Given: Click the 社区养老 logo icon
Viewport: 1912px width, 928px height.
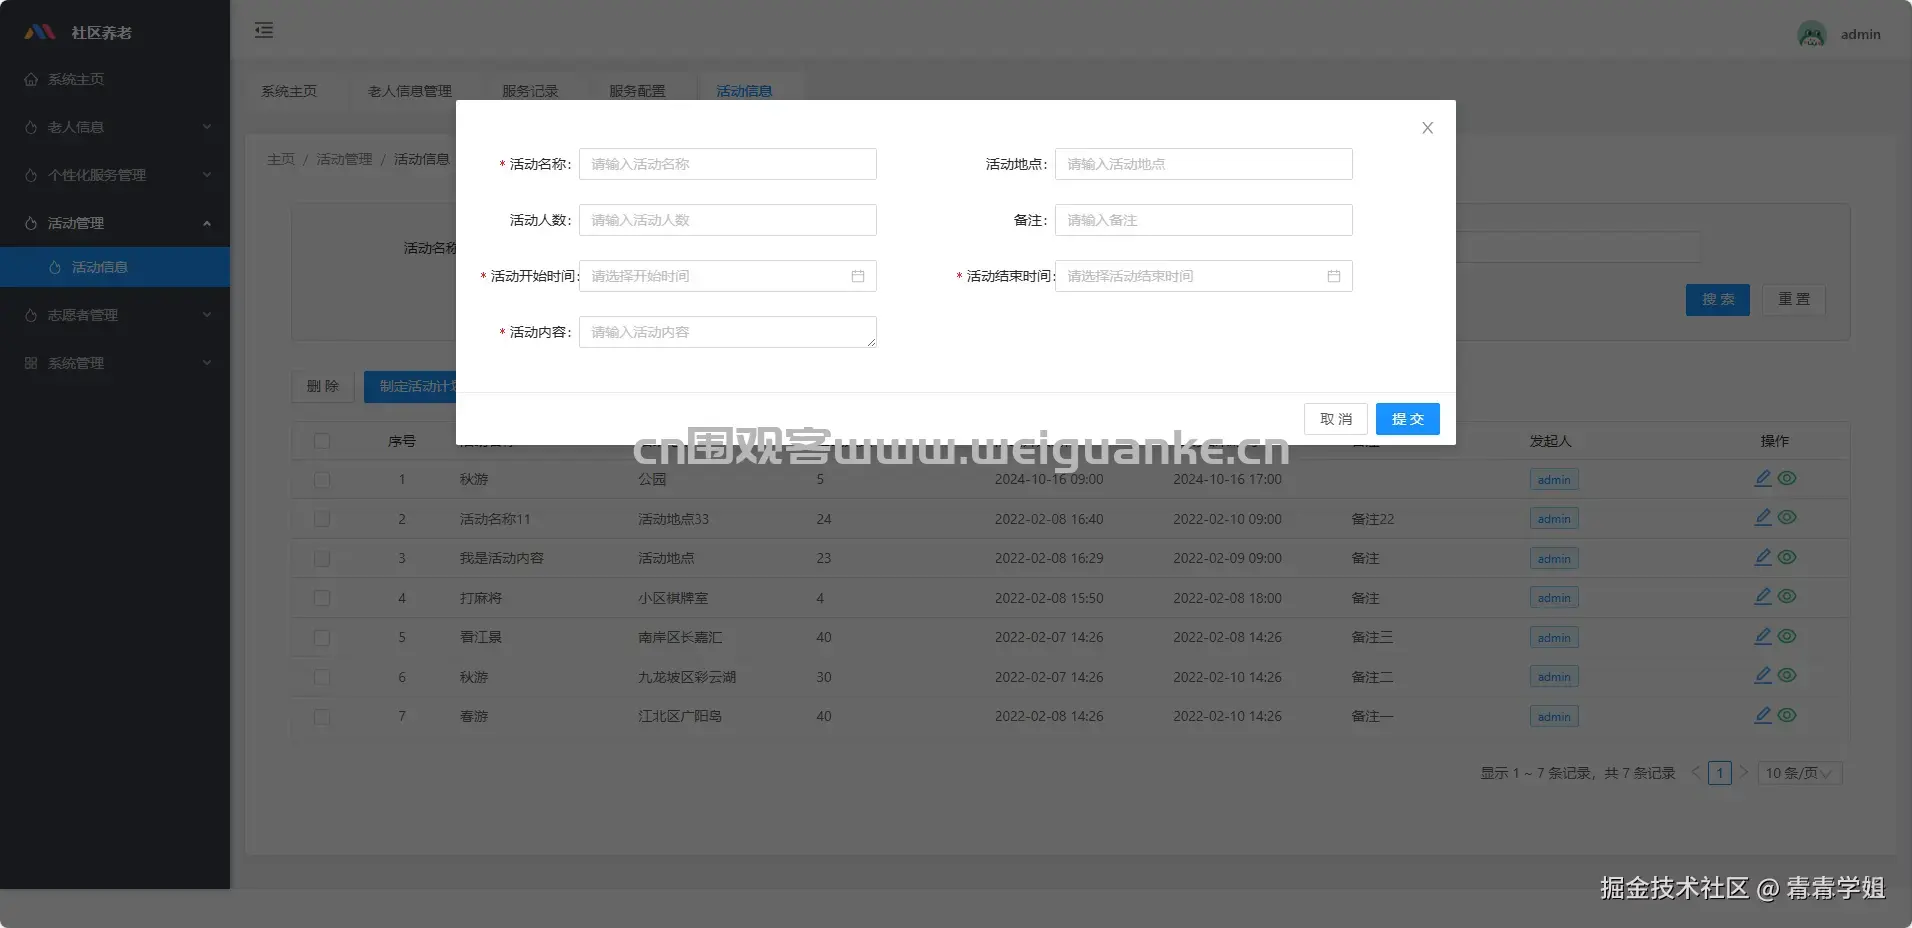Looking at the screenshot, I should (40, 32).
